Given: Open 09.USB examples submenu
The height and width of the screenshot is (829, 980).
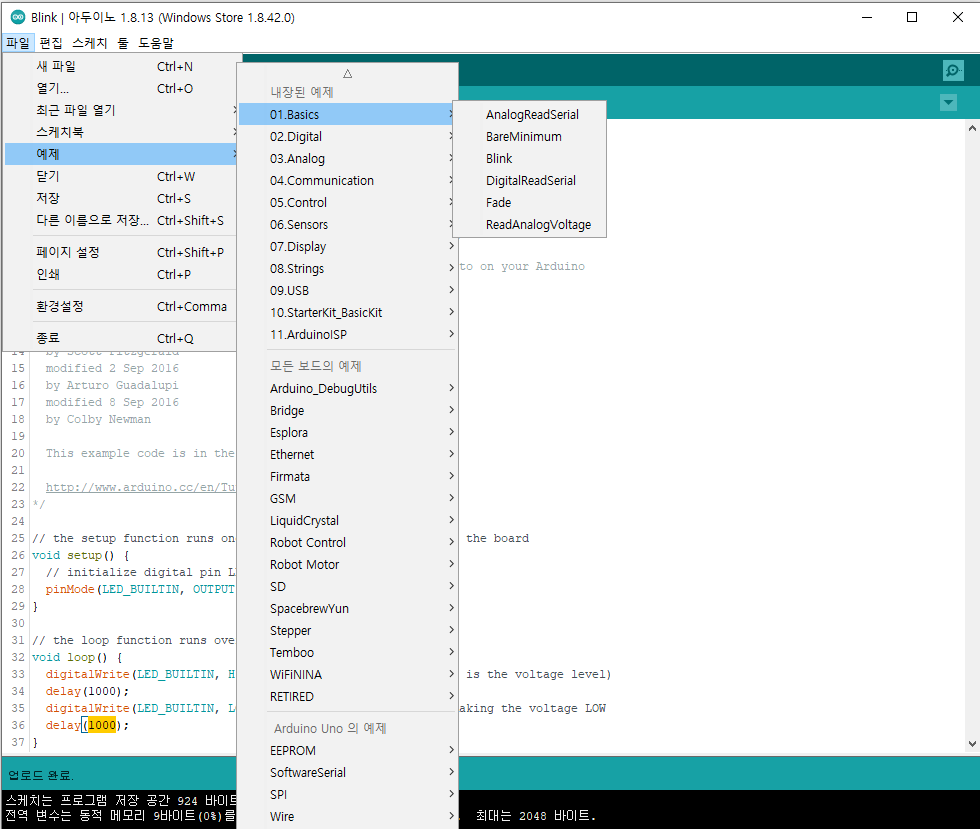Looking at the screenshot, I should point(348,290).
